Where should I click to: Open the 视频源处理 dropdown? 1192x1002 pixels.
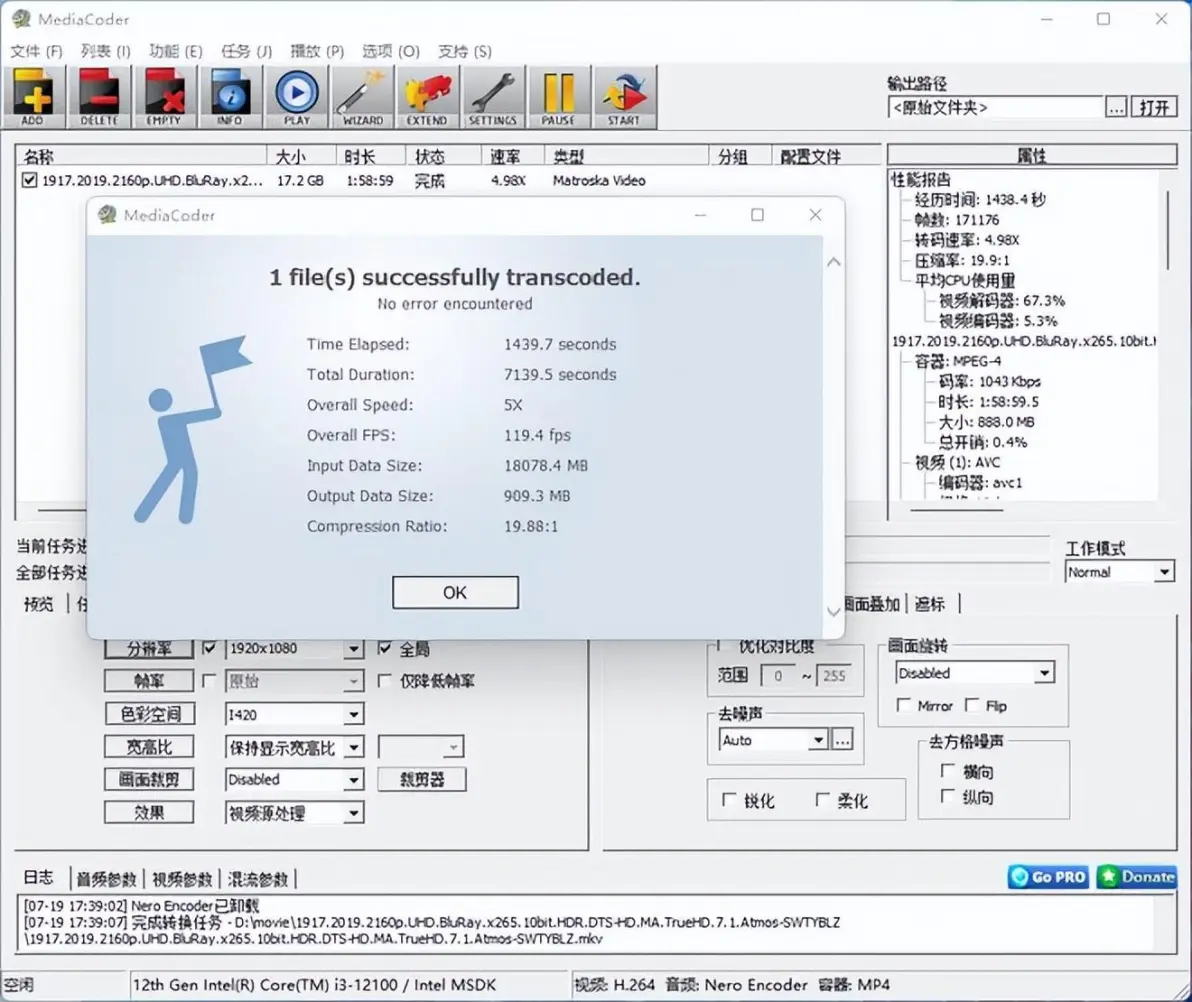point(353,813)
